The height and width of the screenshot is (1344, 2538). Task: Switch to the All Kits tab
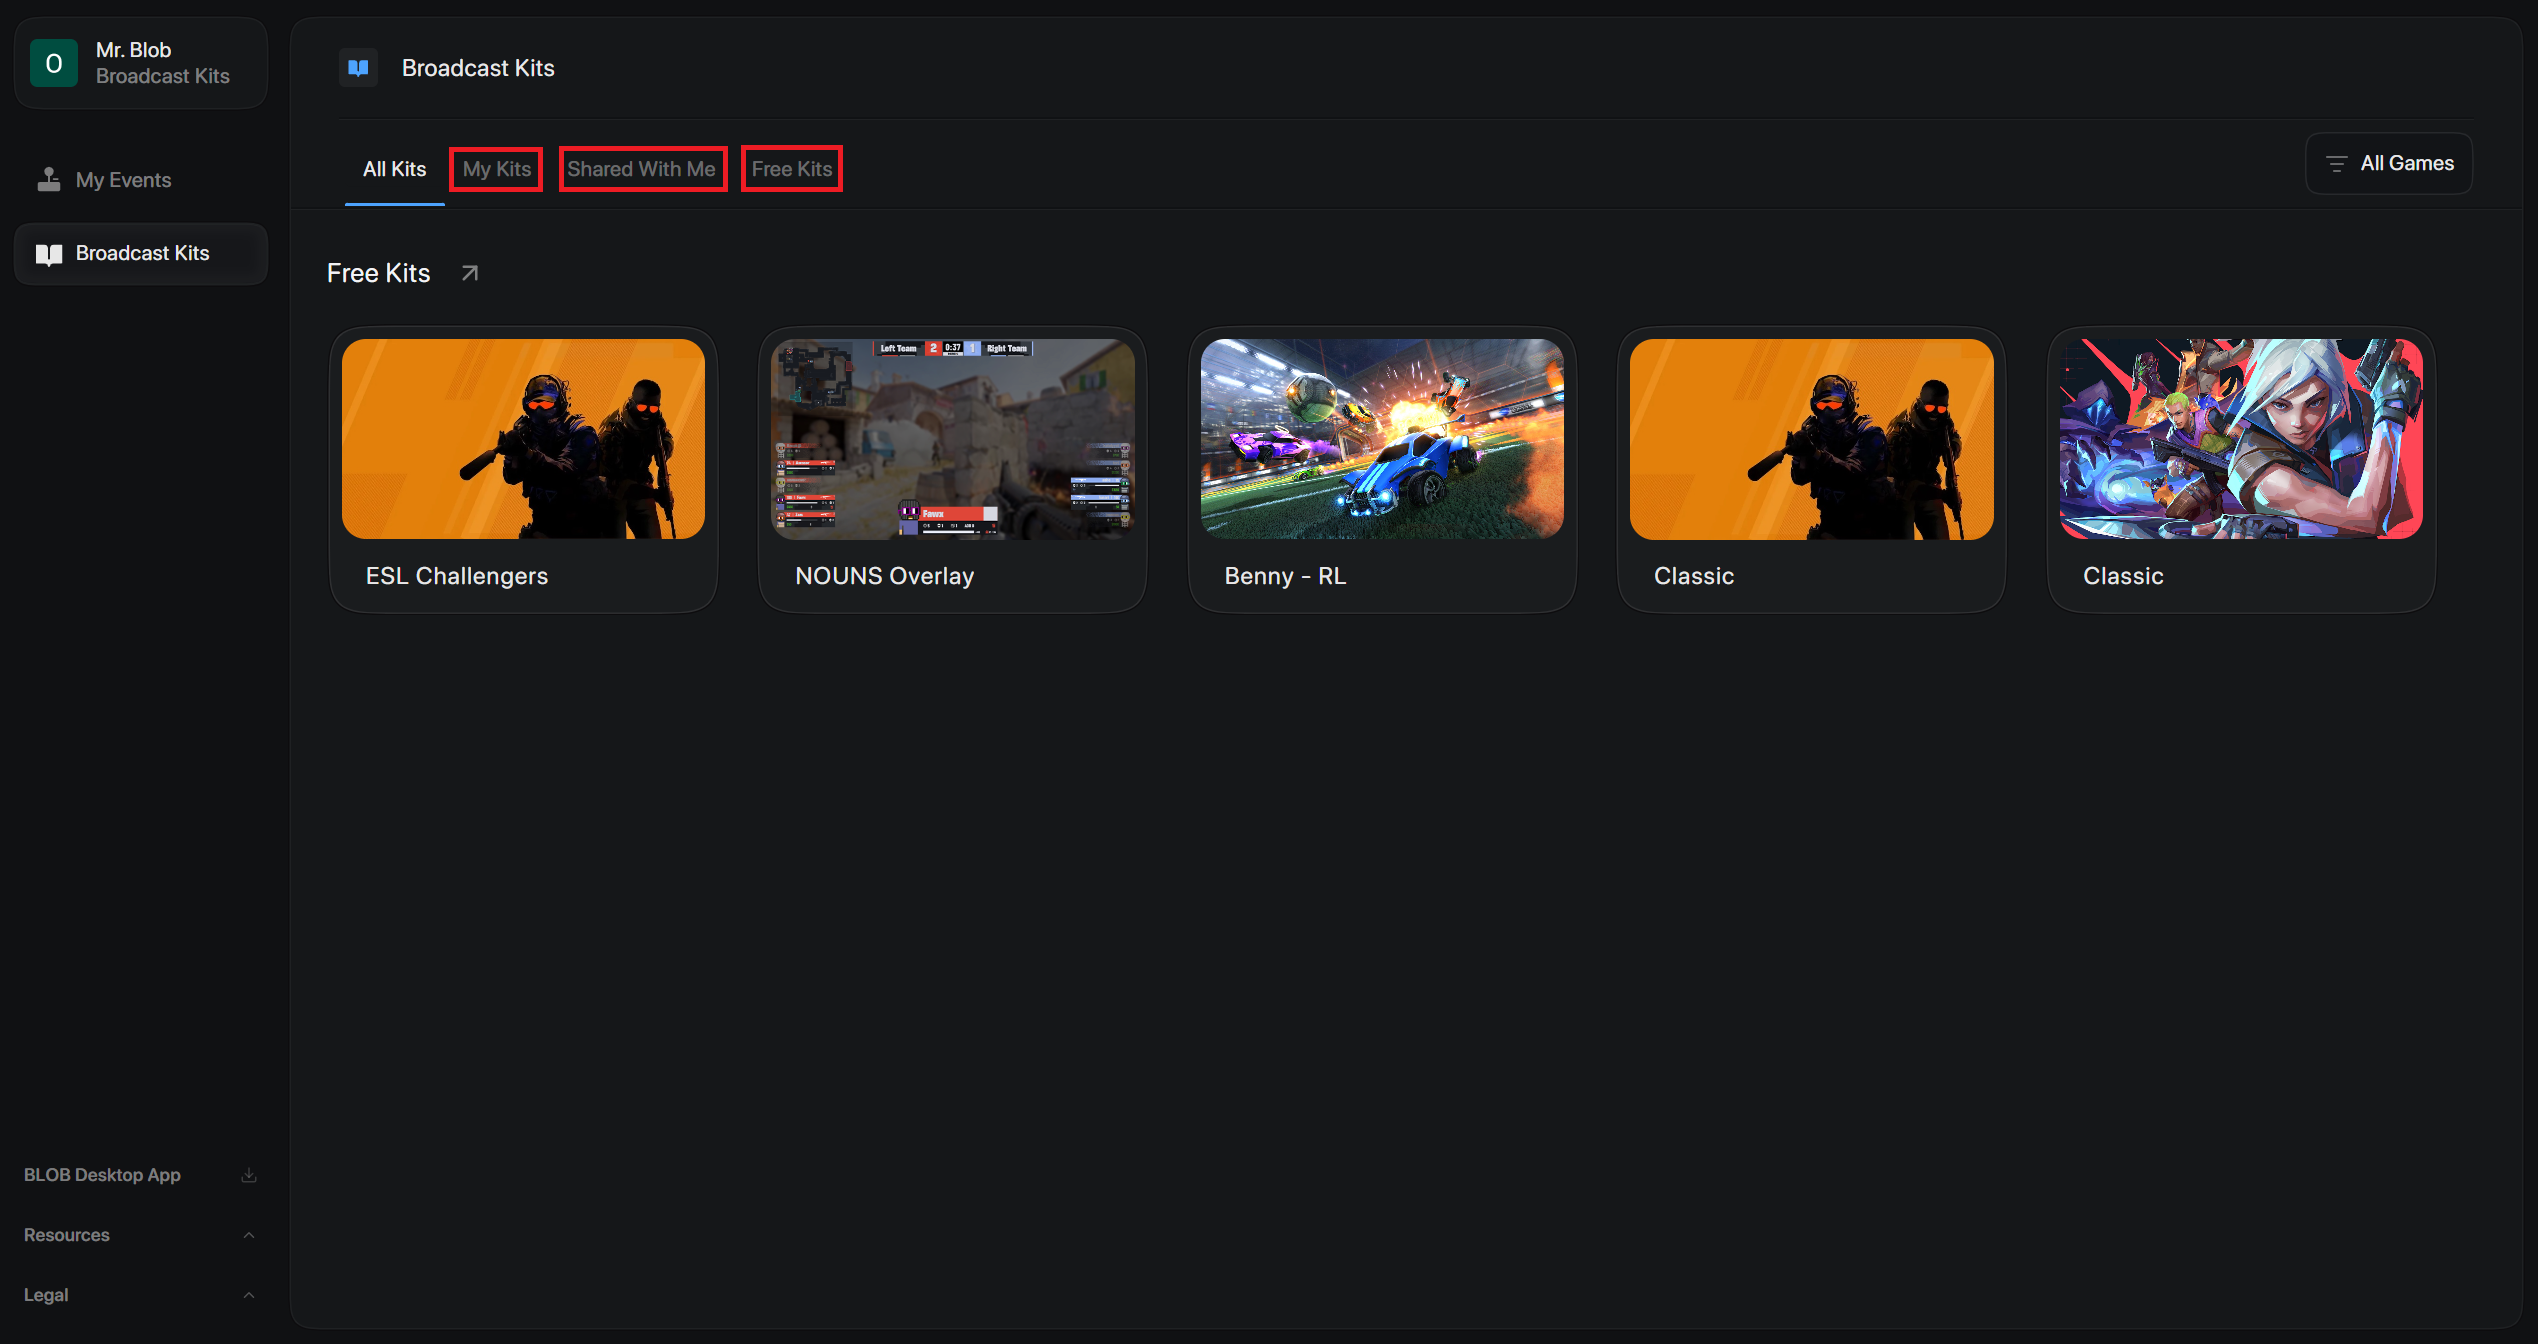pyautogui.click(x=394, y=169)
